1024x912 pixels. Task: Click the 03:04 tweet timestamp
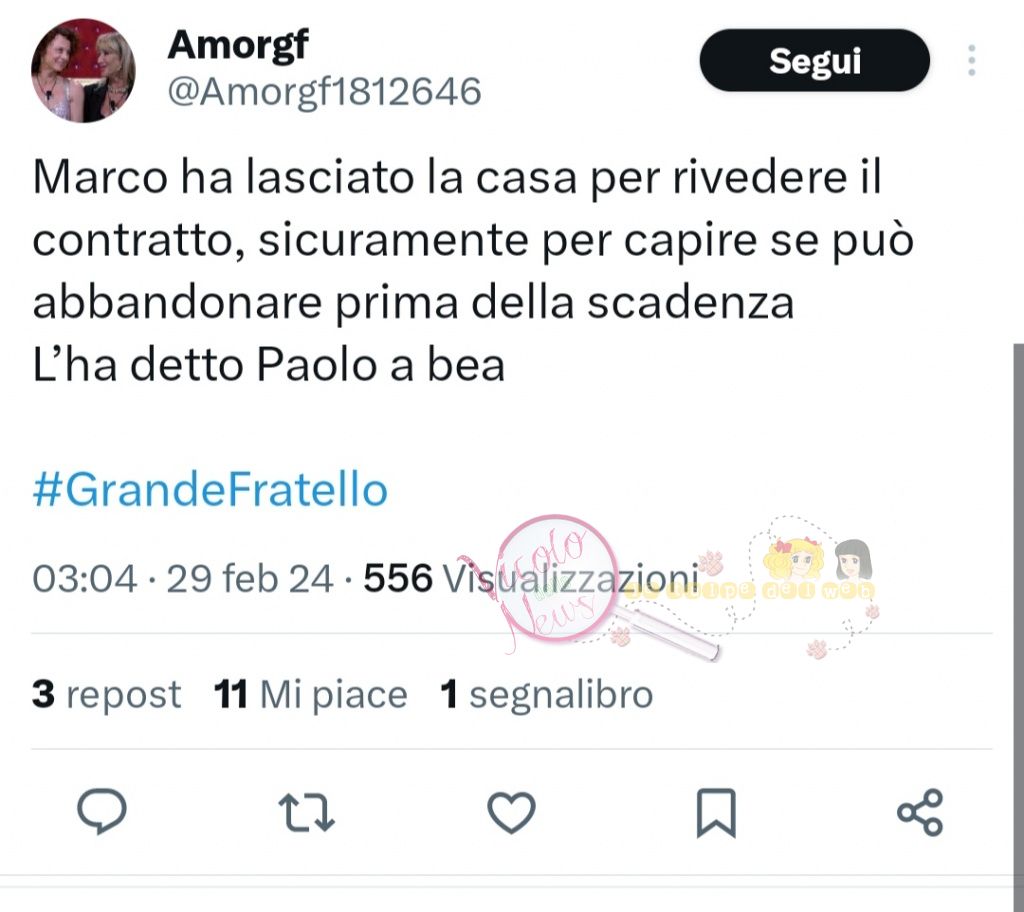85,578
